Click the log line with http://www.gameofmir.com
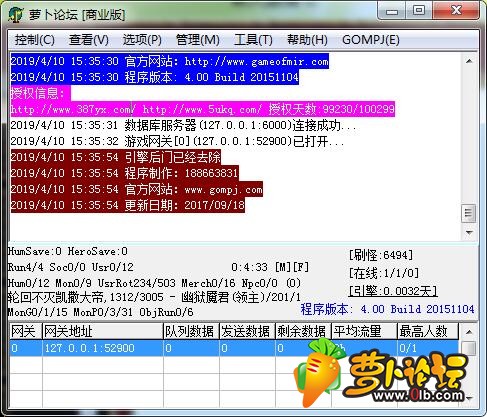The image size is (487, 417). 169,61
